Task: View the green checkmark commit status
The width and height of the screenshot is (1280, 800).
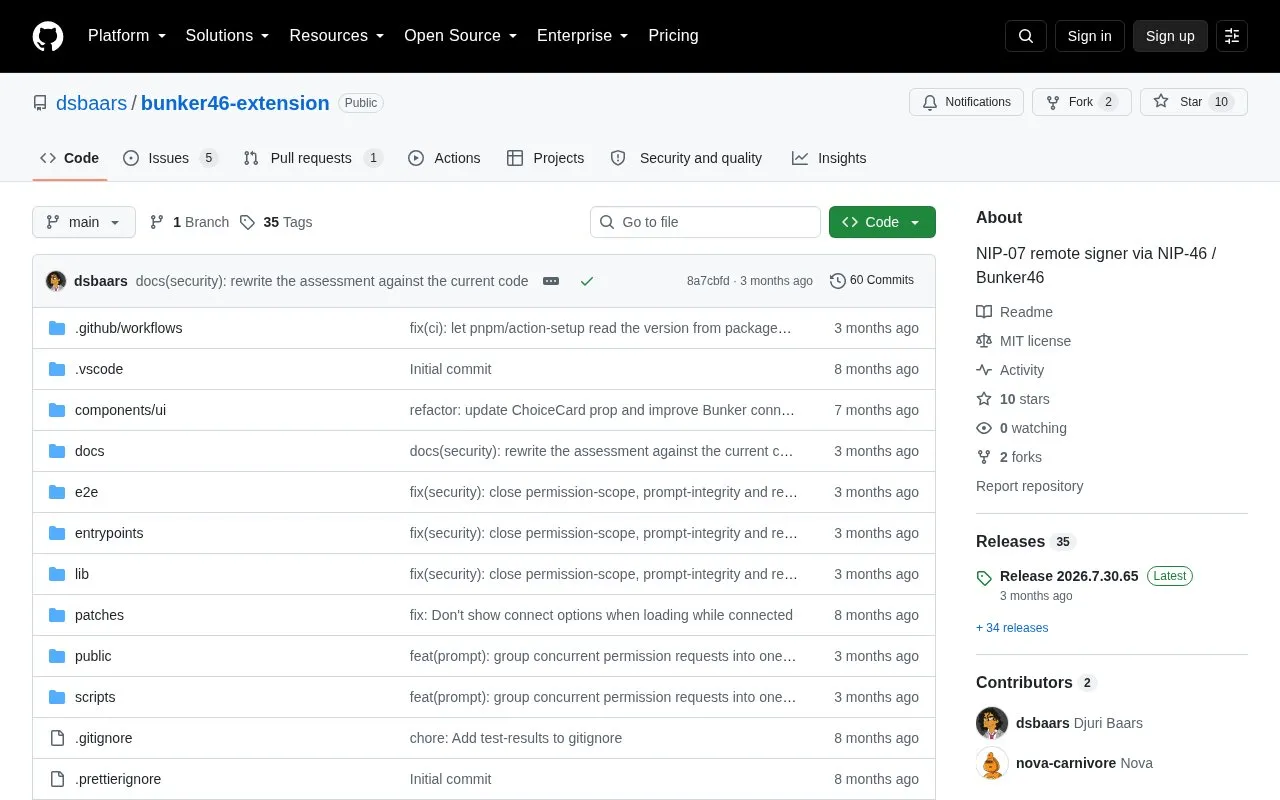Action: (x=587, y=281)
